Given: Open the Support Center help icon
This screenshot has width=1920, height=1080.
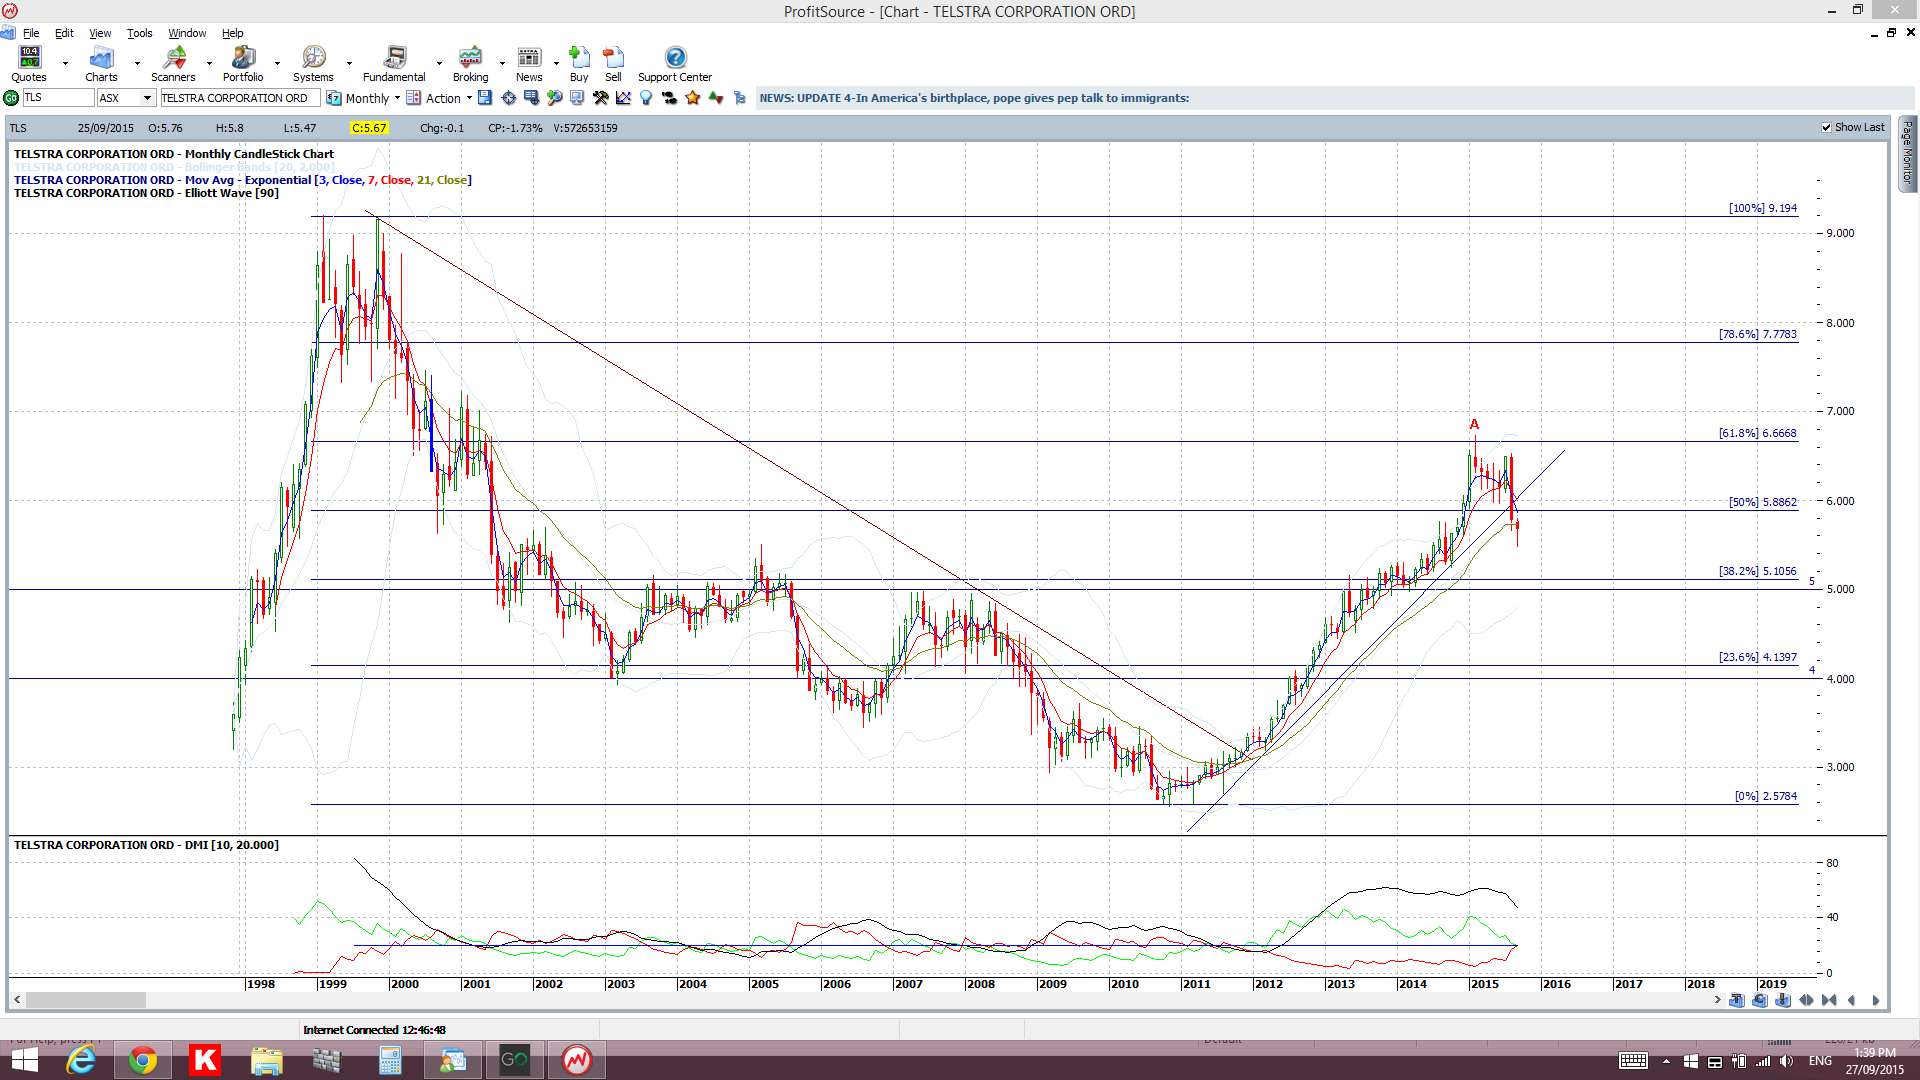Looking at the screenshot, I should pyautogui.click(x=675, y=63).
